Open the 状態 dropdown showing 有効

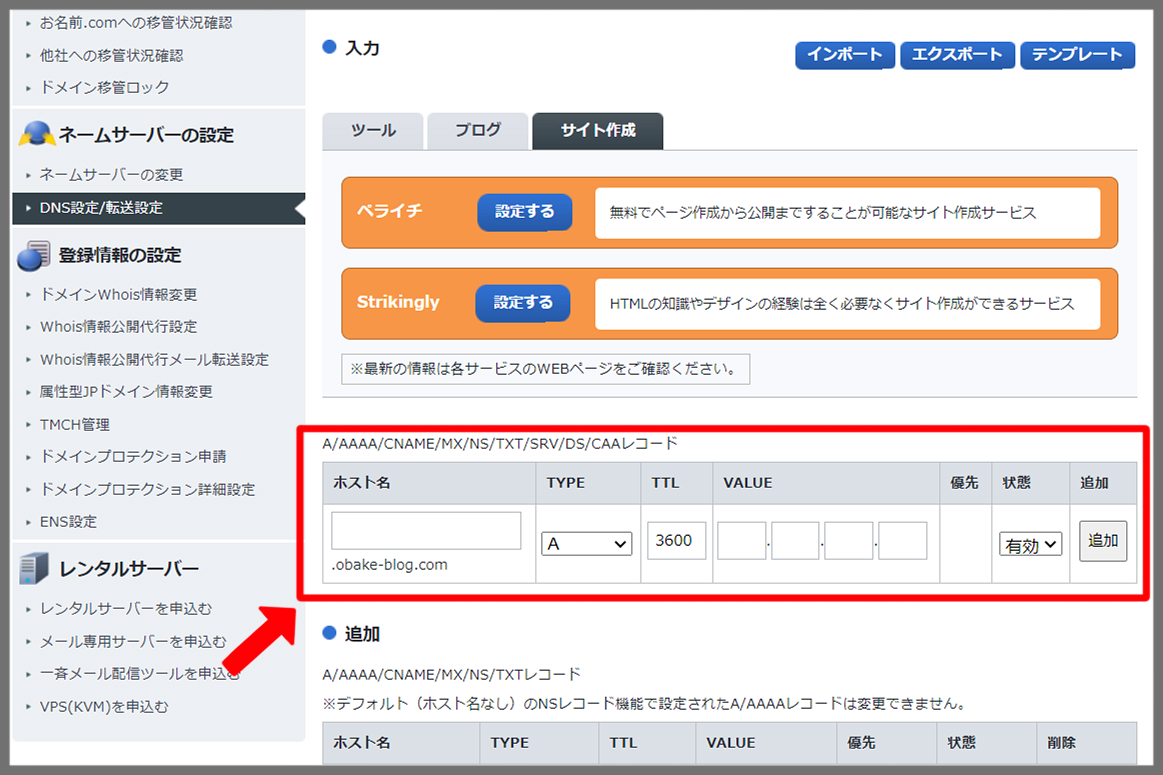point(1030,545)
